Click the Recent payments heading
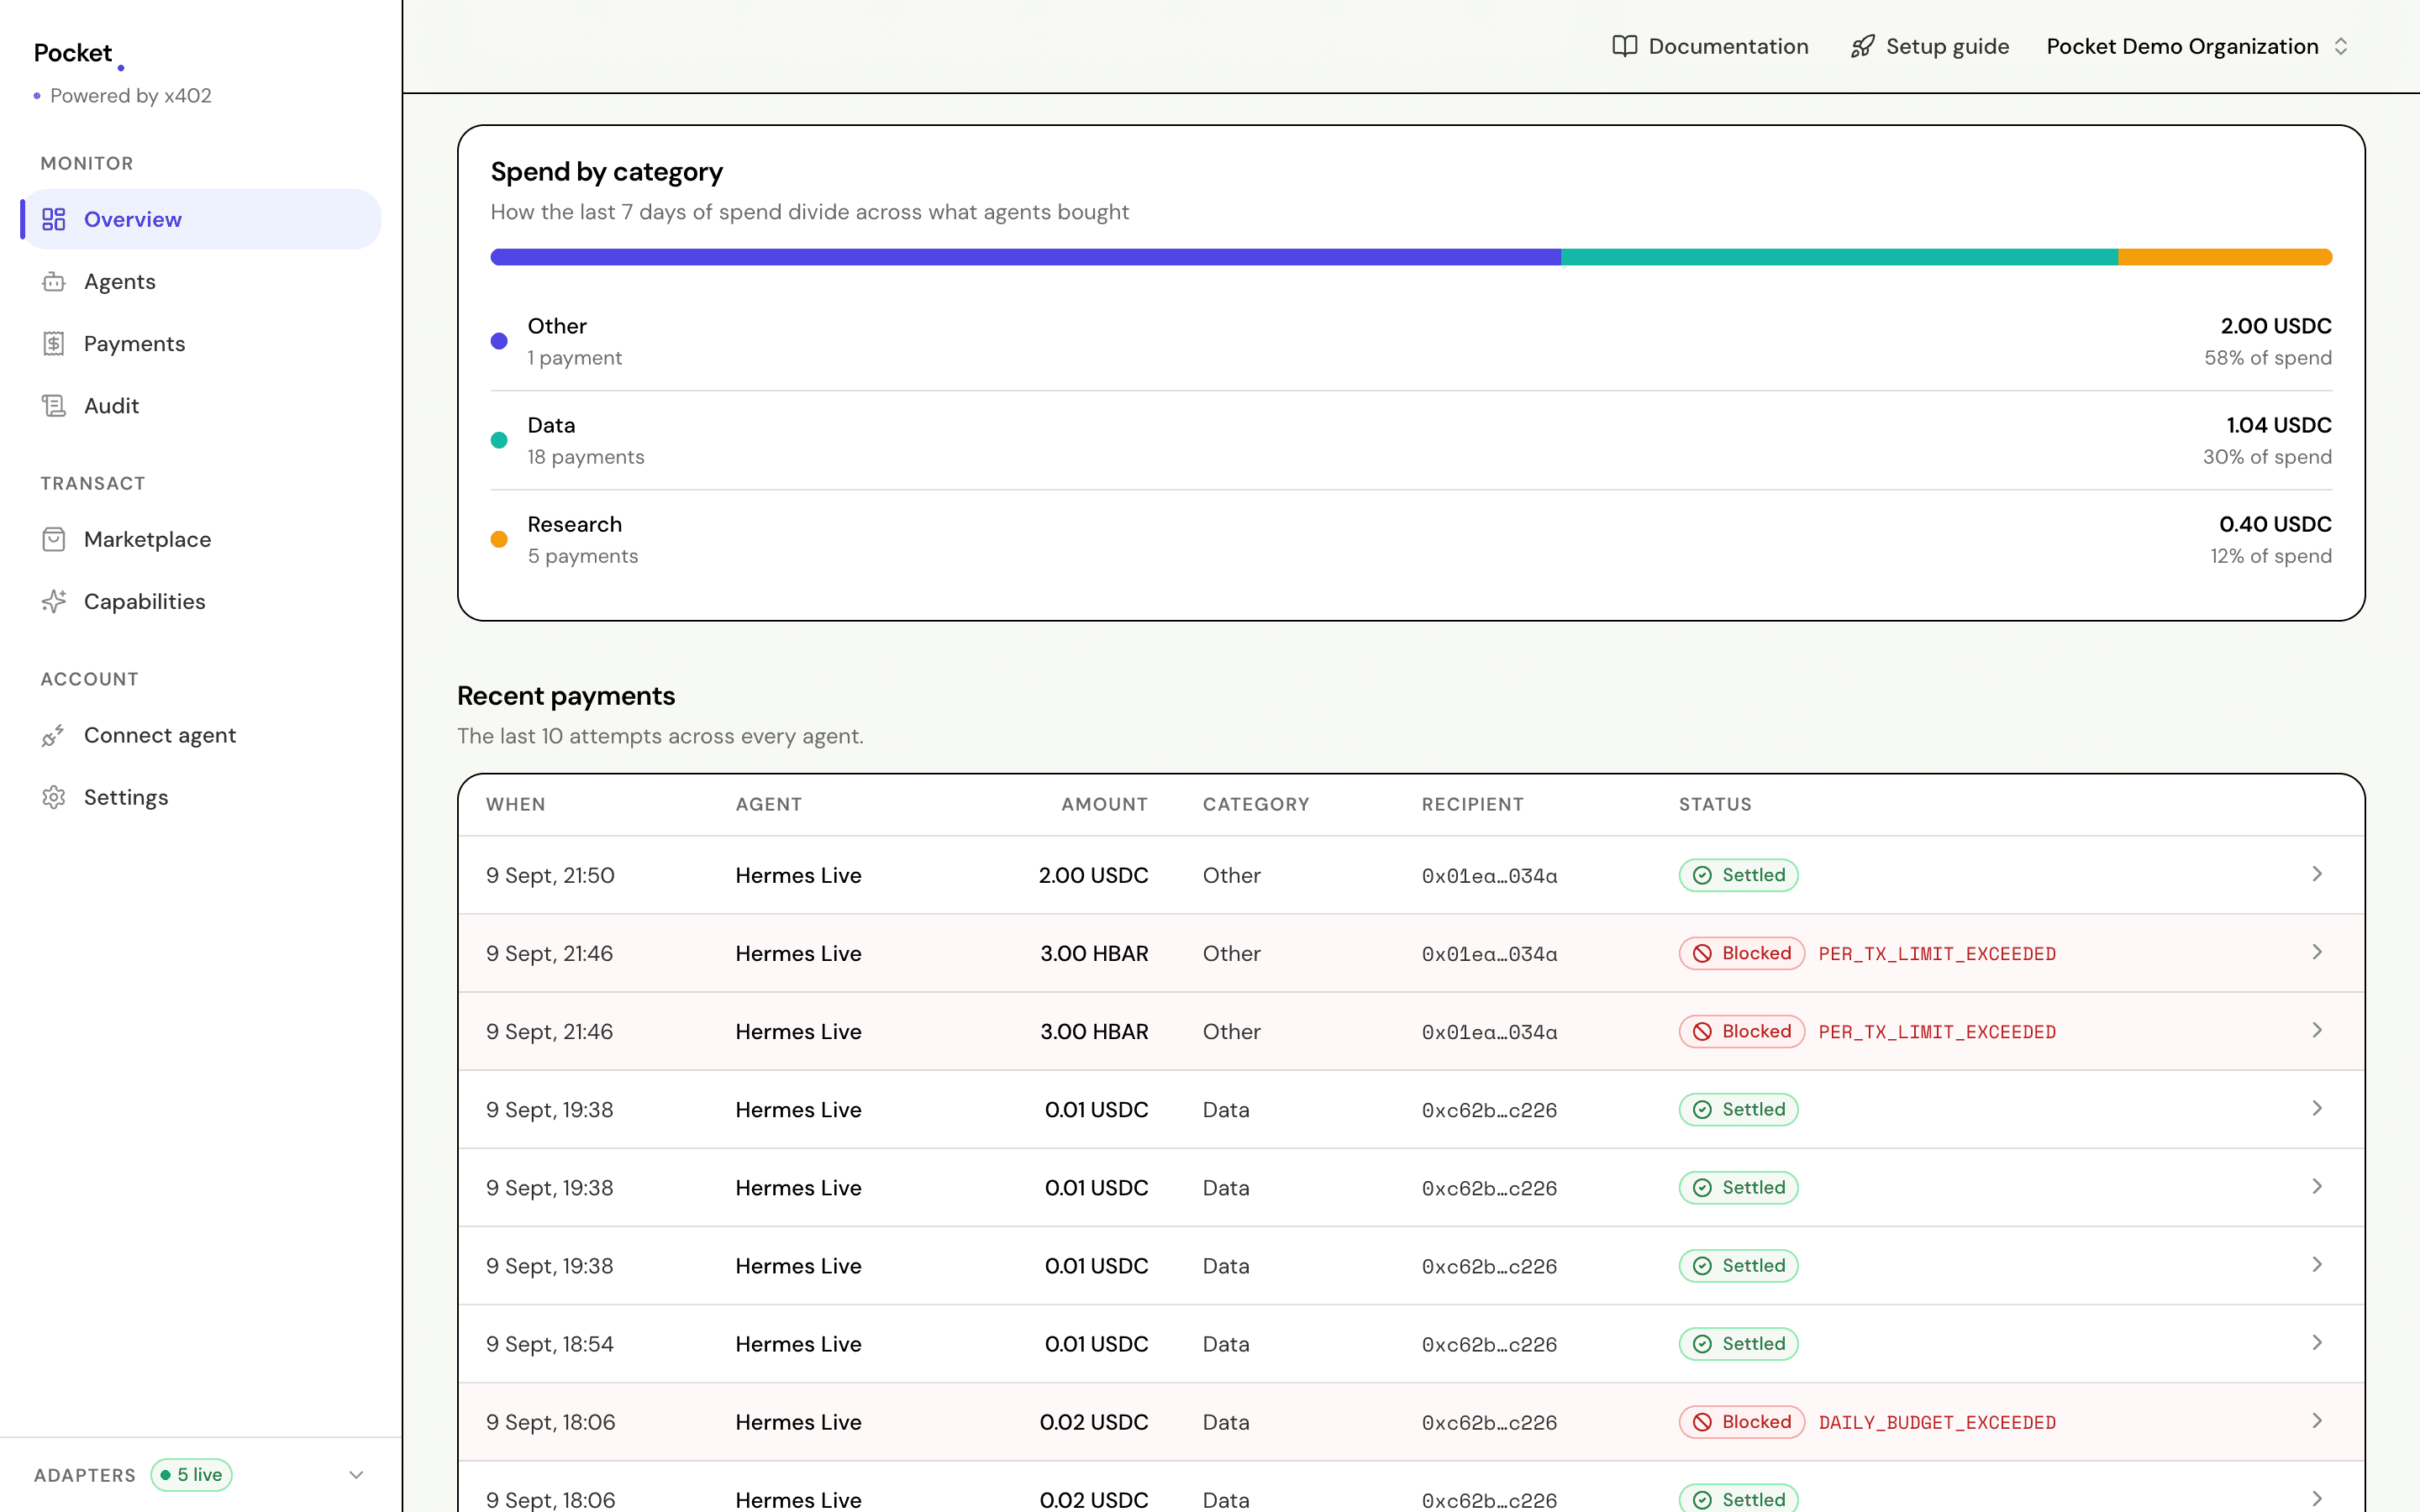This screenshot has width=2420, height=1512. 566,696
